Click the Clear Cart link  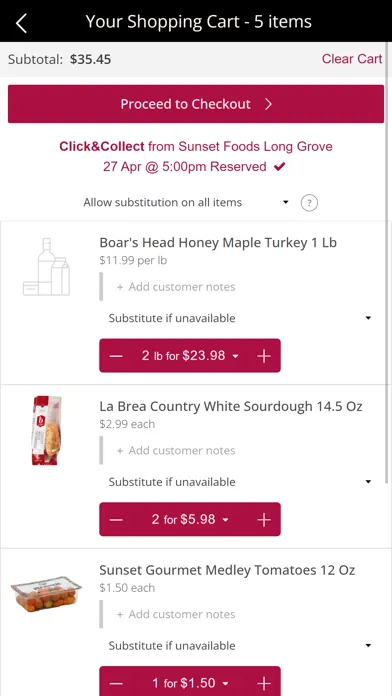coord(352,59)
